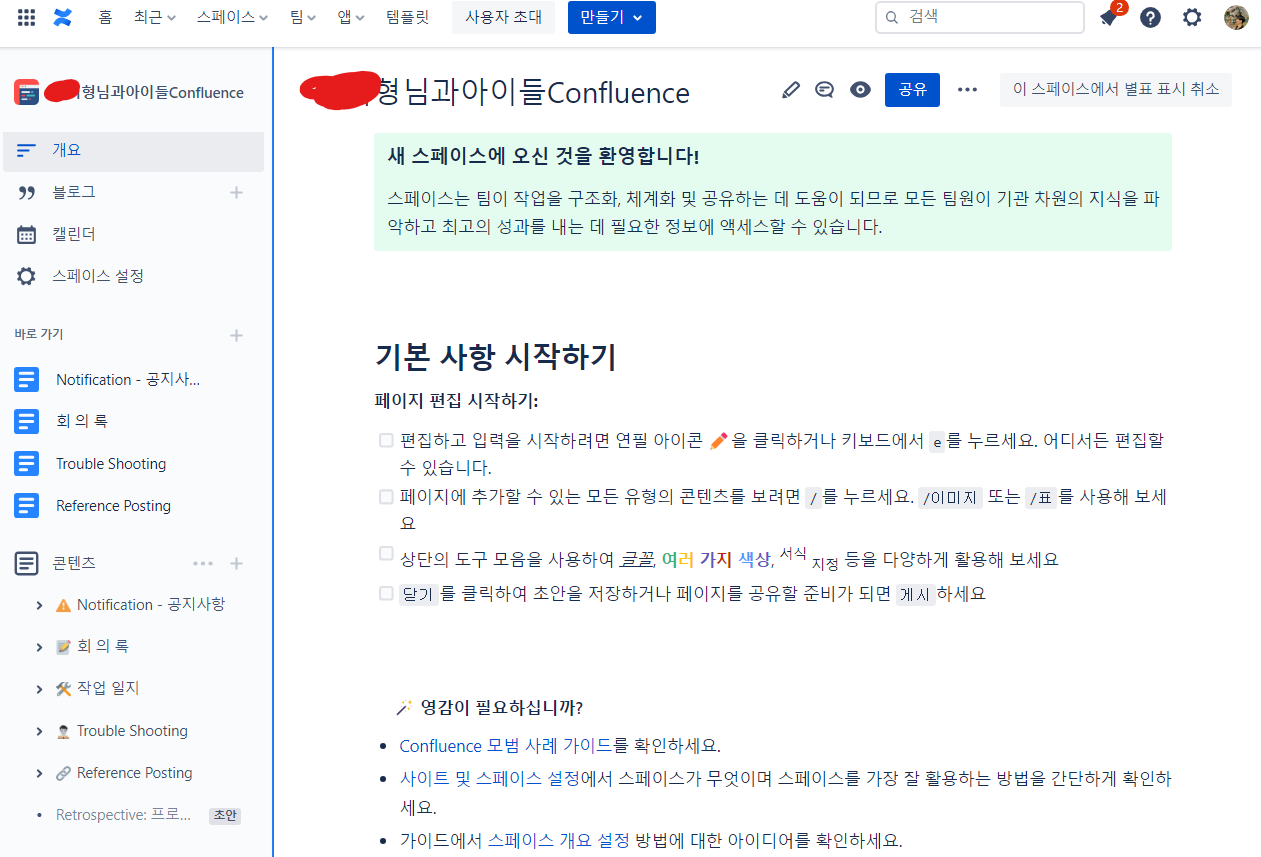Select 개요 in the sidebar
This screenshot has width=1261, height=857.
click(x=134, y=151)
